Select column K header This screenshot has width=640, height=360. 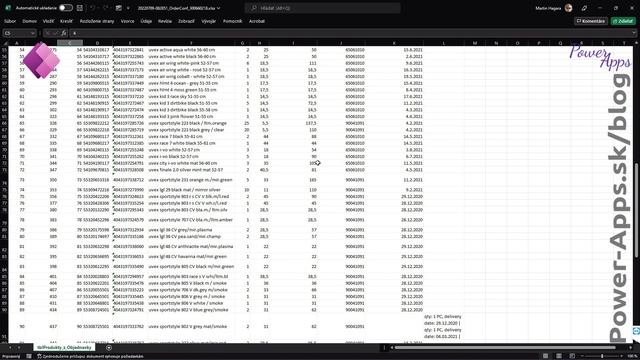[x=394, y=43]
